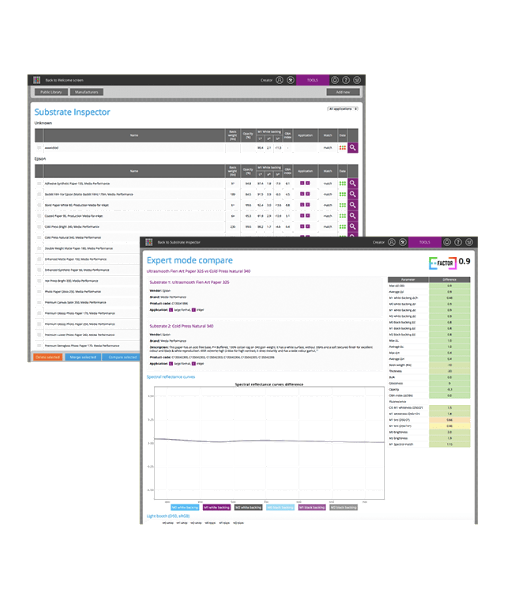The image size is (505, 600).
Task: Open magnifier for the Unknown section substrate row
Action: (x=353, y=148)
